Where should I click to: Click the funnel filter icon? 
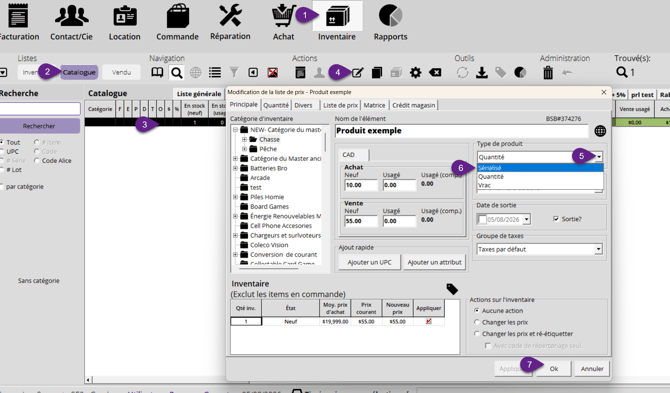[x=234, y=73]
